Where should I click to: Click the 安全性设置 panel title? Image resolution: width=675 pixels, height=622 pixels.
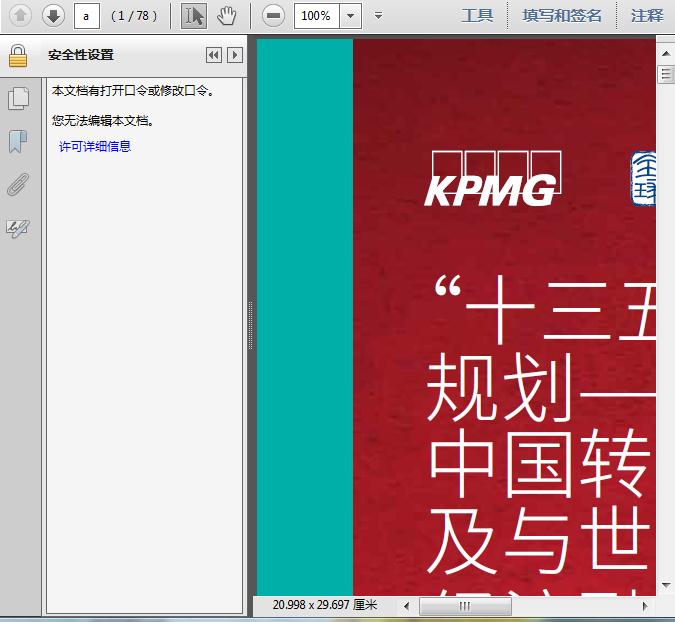point(81,55)
